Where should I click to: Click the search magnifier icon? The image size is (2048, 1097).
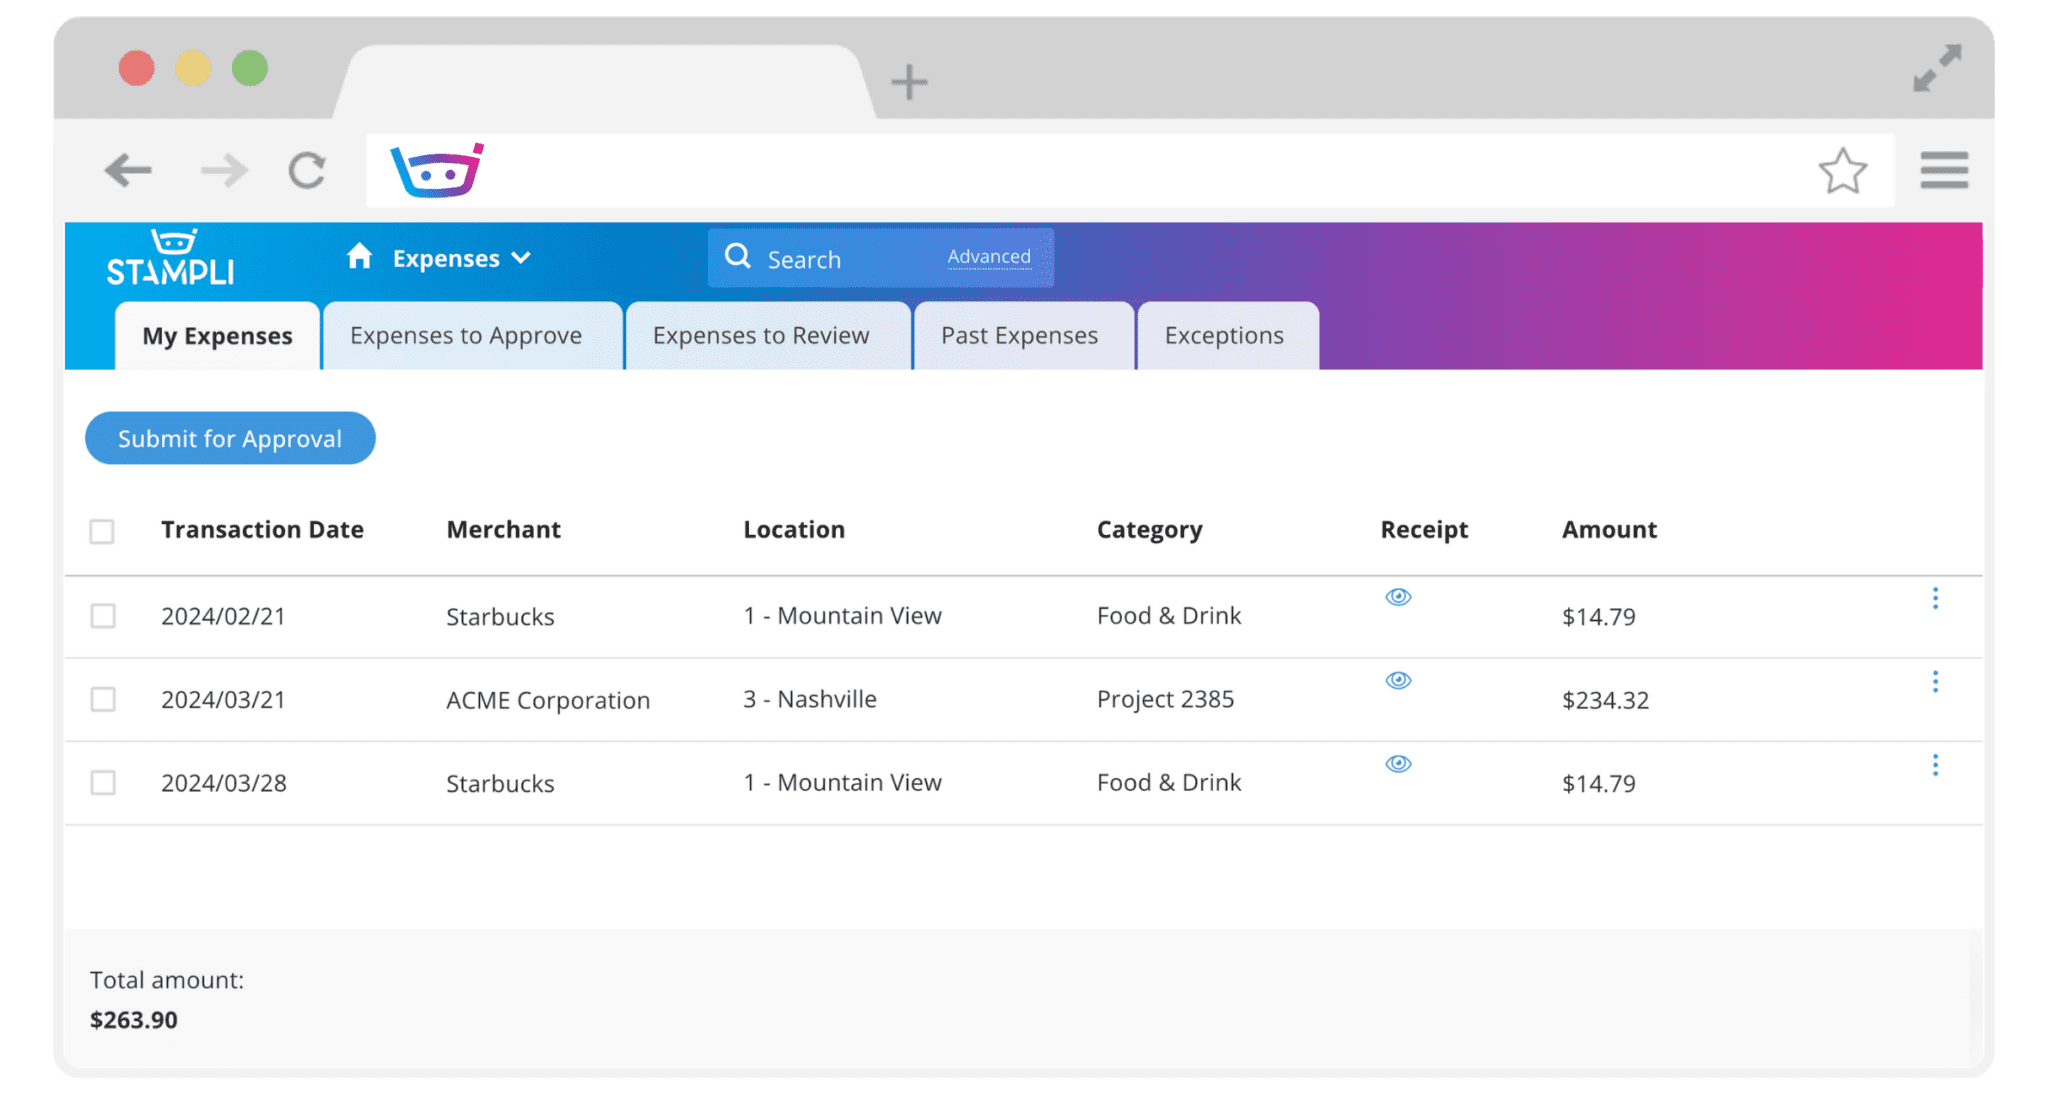pyautogui.click(x=738, y=257)
